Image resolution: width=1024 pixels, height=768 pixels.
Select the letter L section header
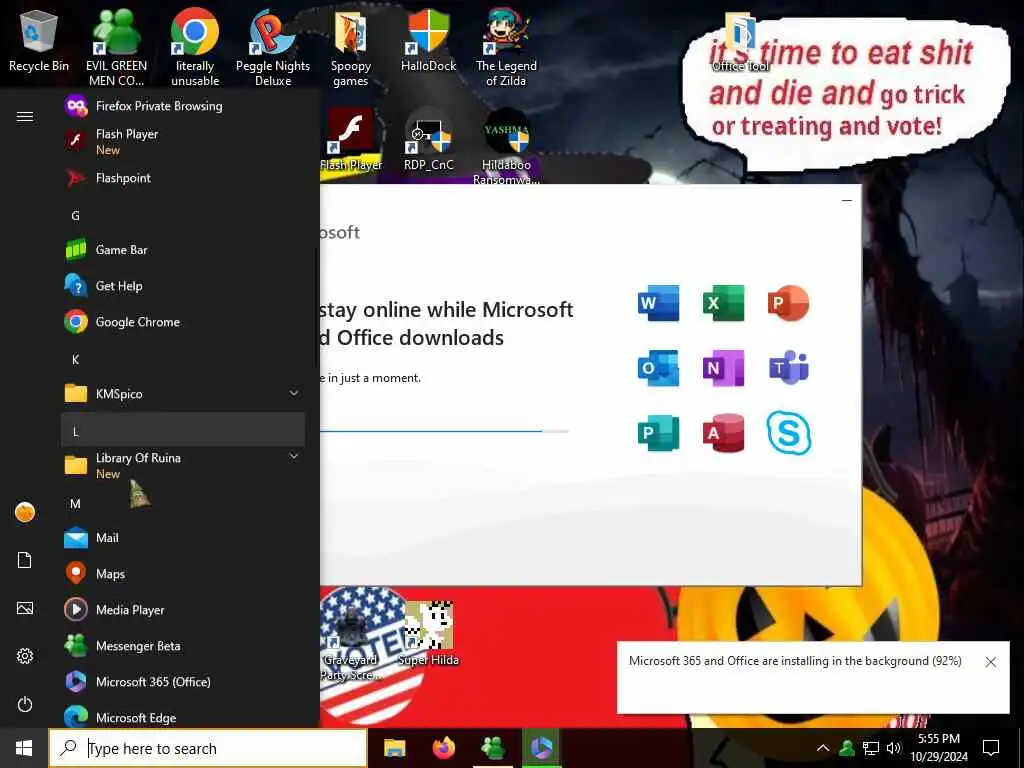click(x=183, y=430)
